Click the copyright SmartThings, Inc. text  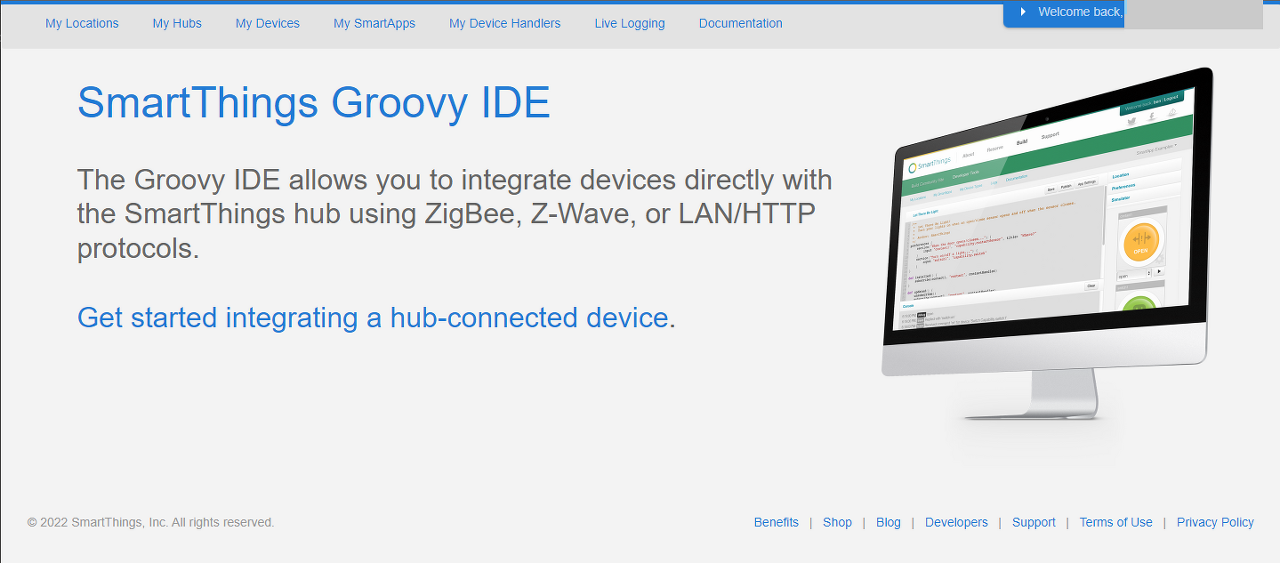pyautogui.click(x=151, y=522)
